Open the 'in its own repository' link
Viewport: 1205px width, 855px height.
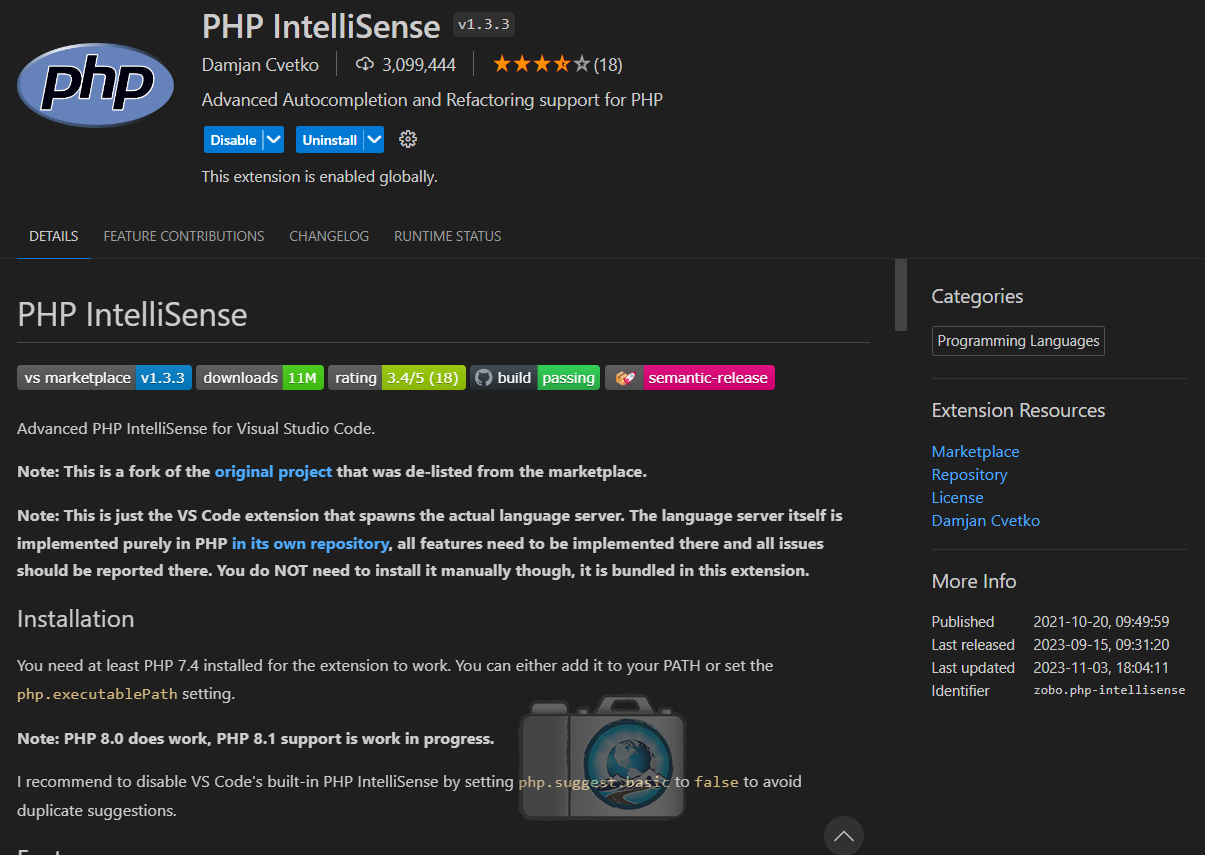coord(310,544)
